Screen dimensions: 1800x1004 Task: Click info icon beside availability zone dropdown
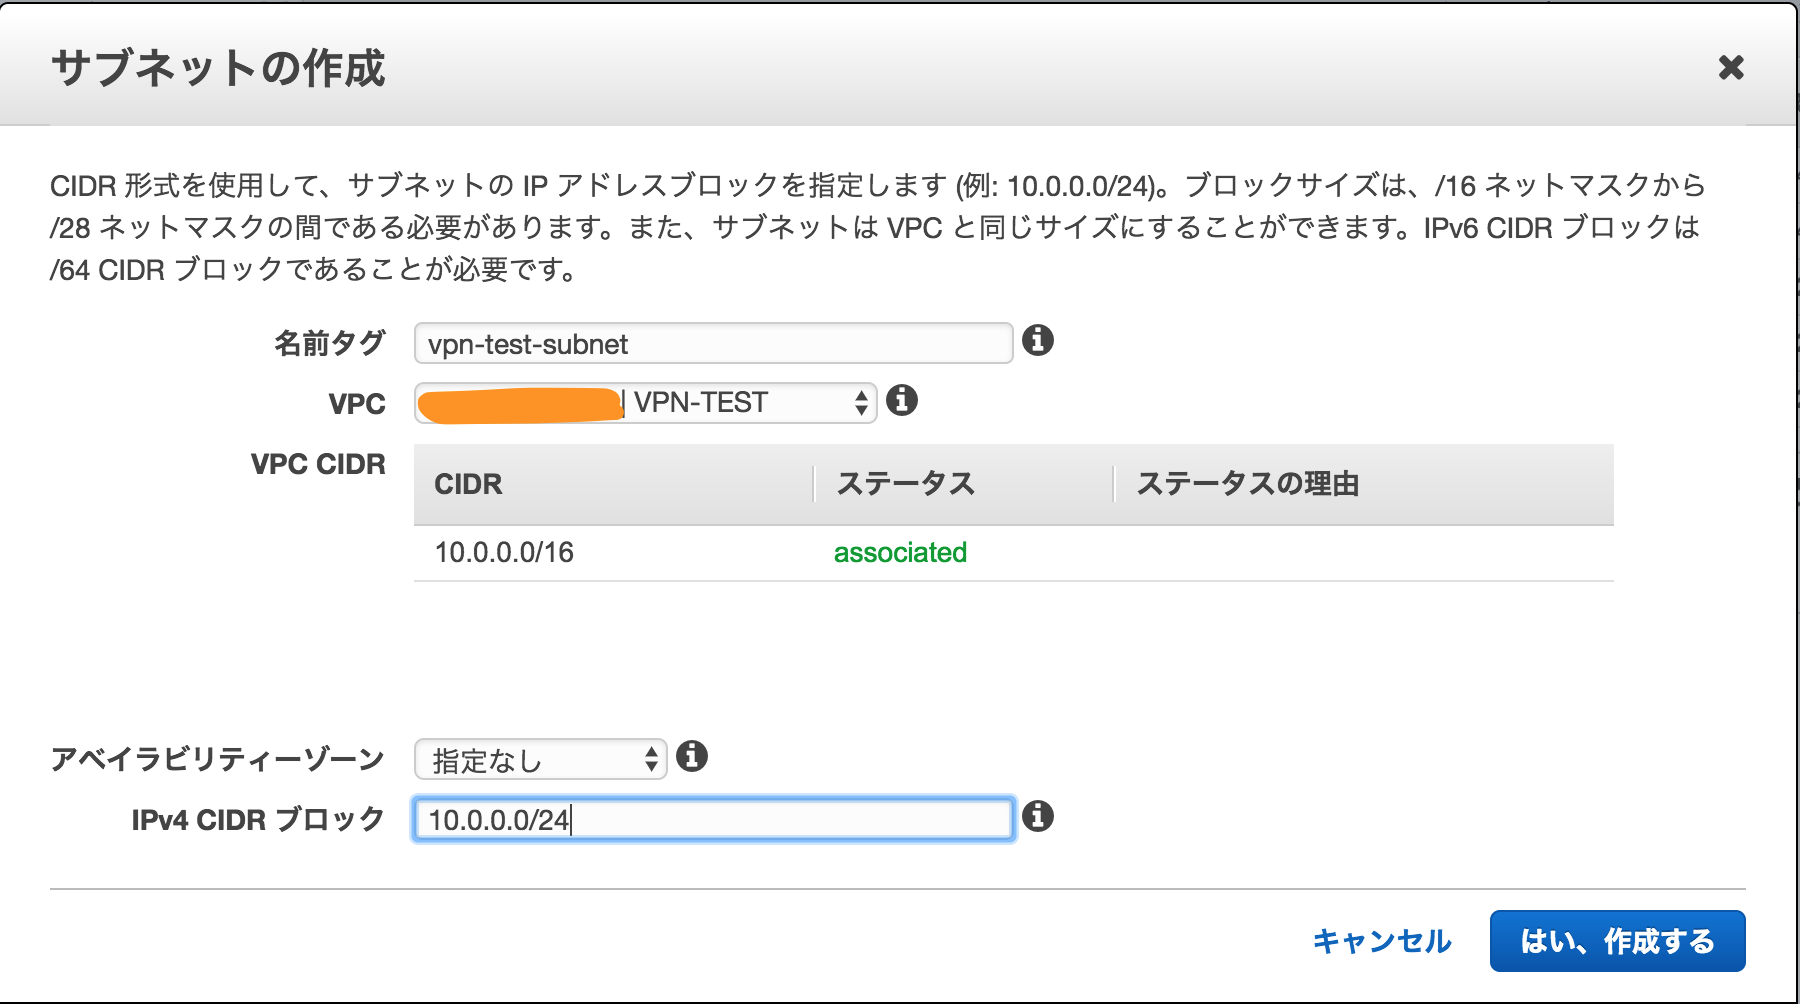point(692,757)
